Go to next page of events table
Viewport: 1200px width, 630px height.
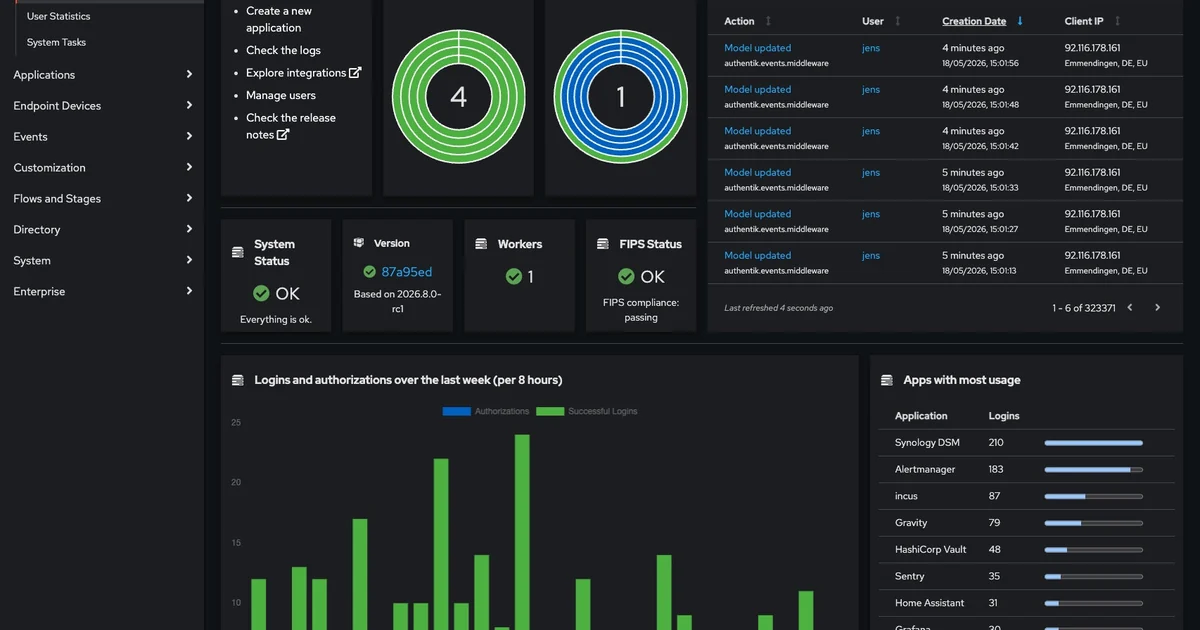(1158, 308)
